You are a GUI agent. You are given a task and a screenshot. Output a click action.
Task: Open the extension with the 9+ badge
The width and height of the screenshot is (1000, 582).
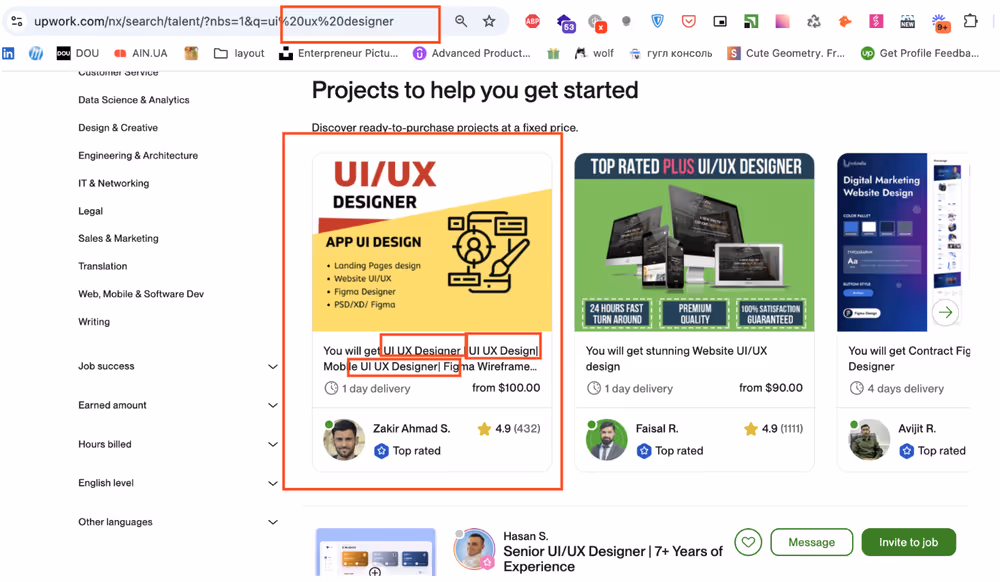[940, 23]
